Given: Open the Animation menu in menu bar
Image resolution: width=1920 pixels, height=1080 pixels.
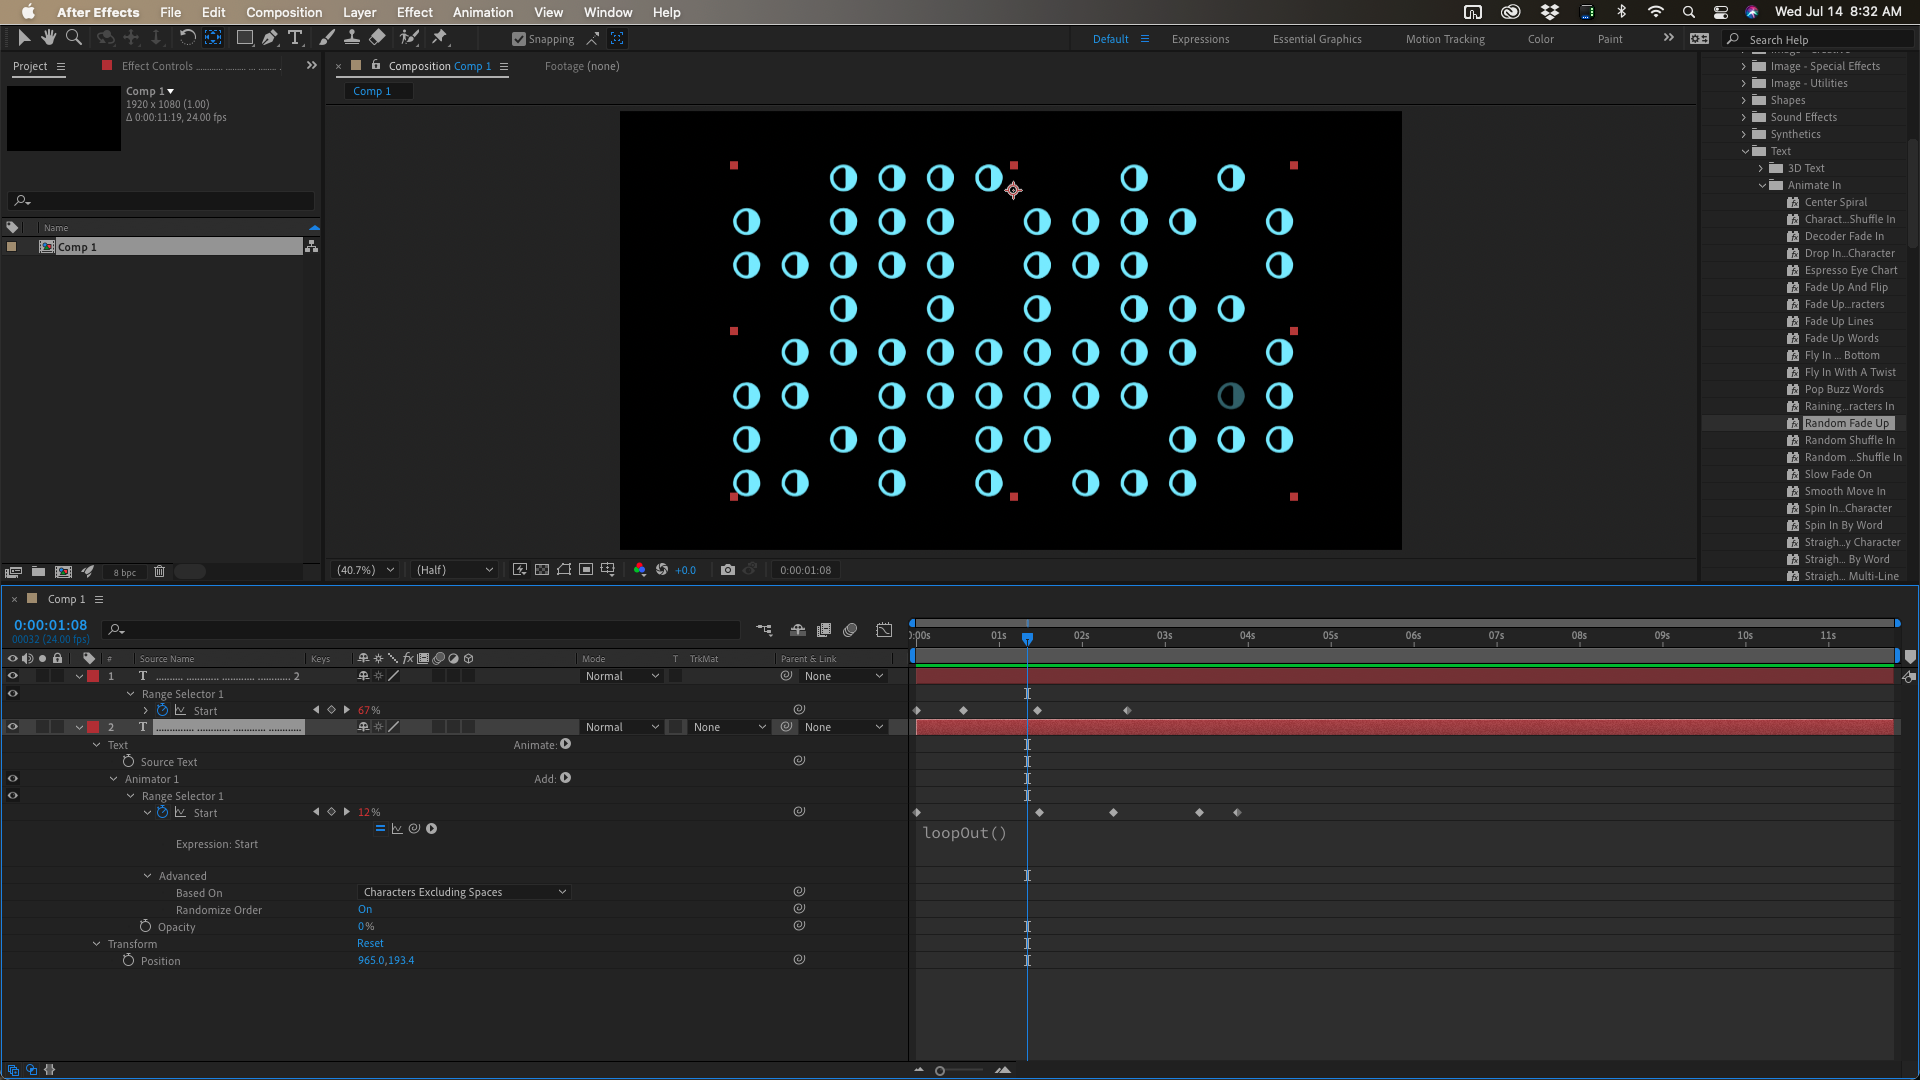Looking at the screenshot, I should tap(483, 12).
